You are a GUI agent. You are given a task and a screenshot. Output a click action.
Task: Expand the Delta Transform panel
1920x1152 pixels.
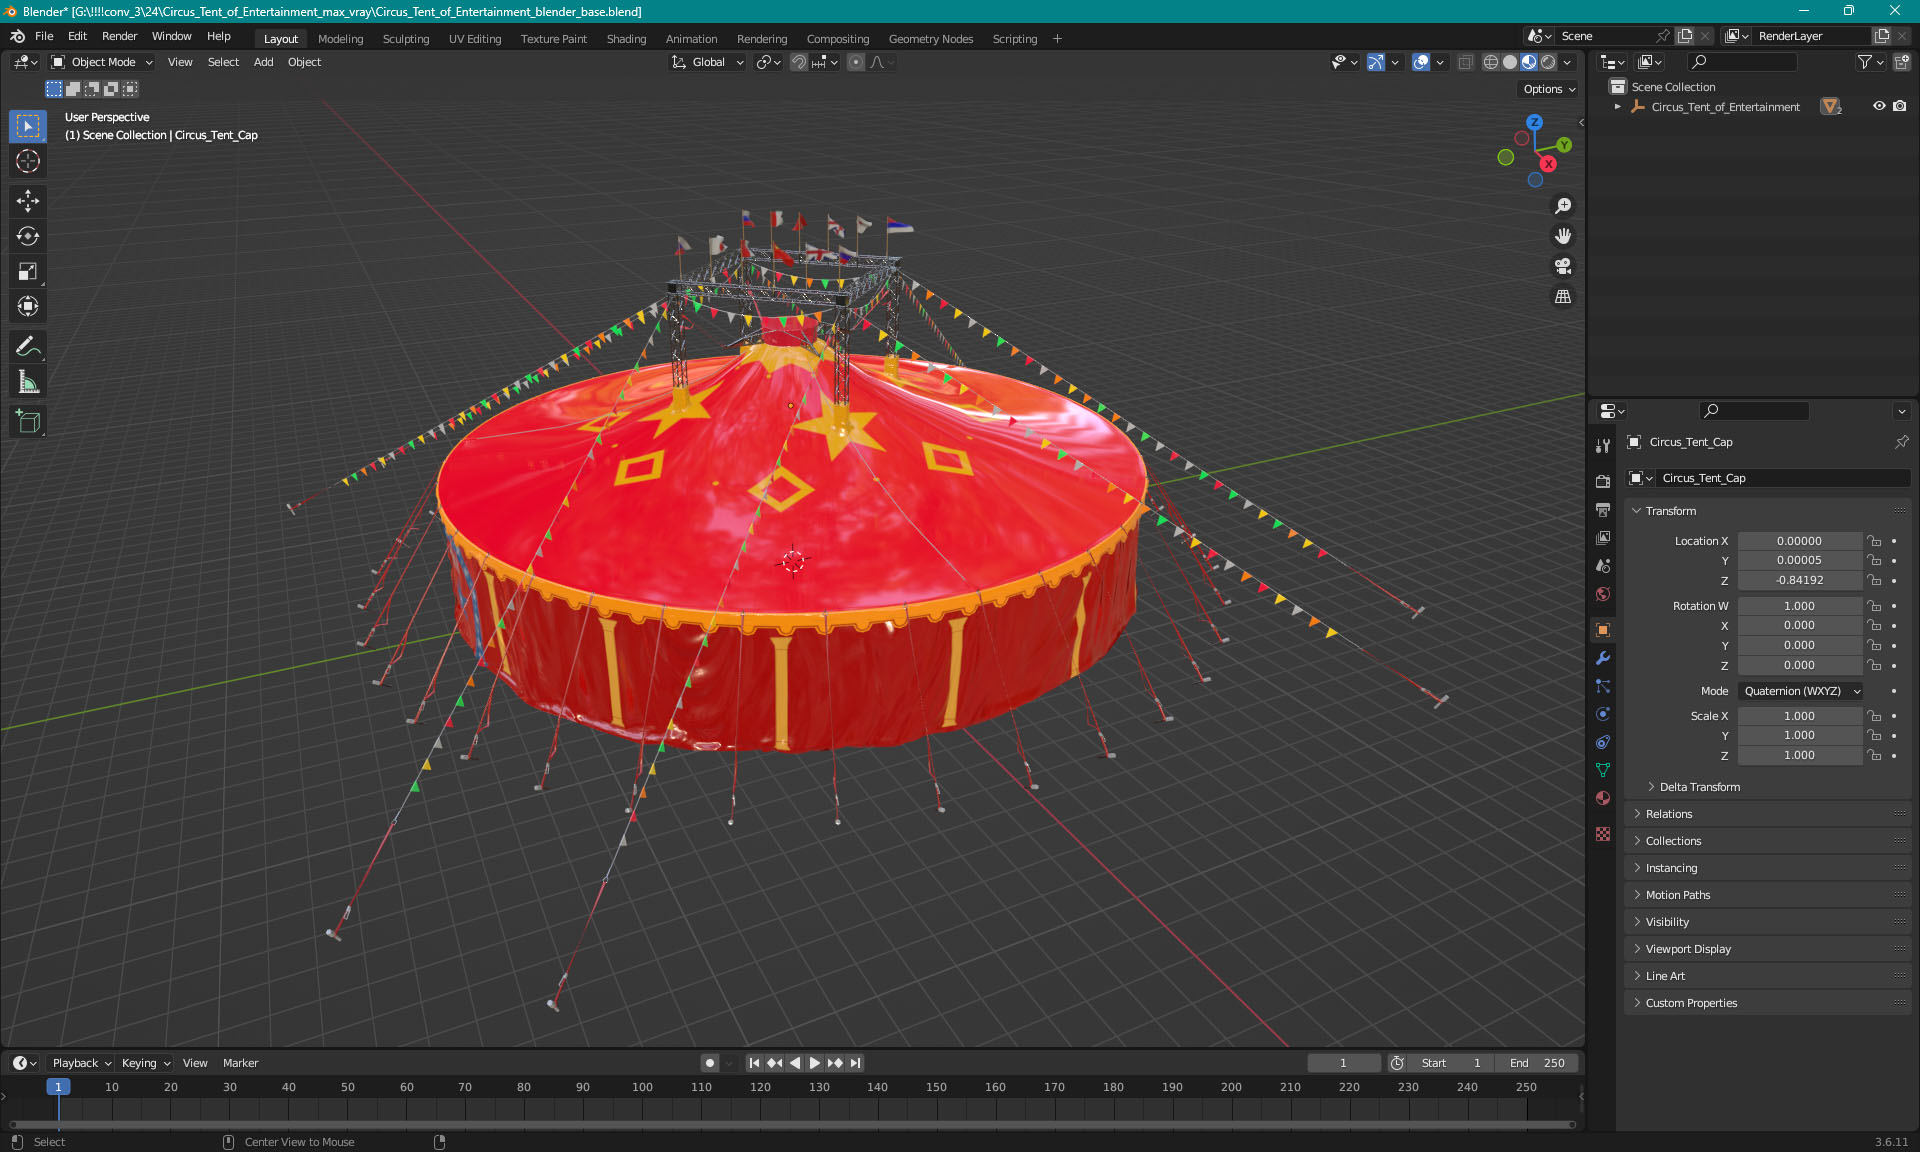pos(1699,787)
